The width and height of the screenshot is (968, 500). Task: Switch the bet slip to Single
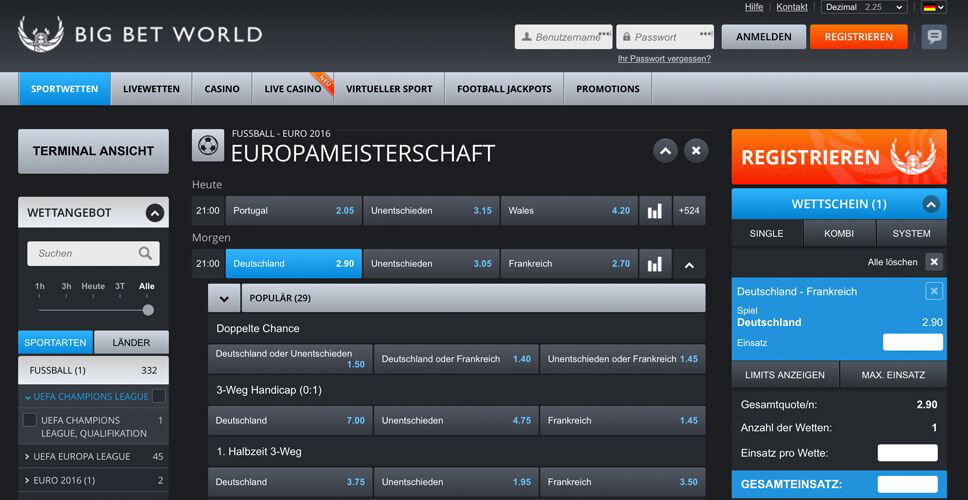[767, 233]
